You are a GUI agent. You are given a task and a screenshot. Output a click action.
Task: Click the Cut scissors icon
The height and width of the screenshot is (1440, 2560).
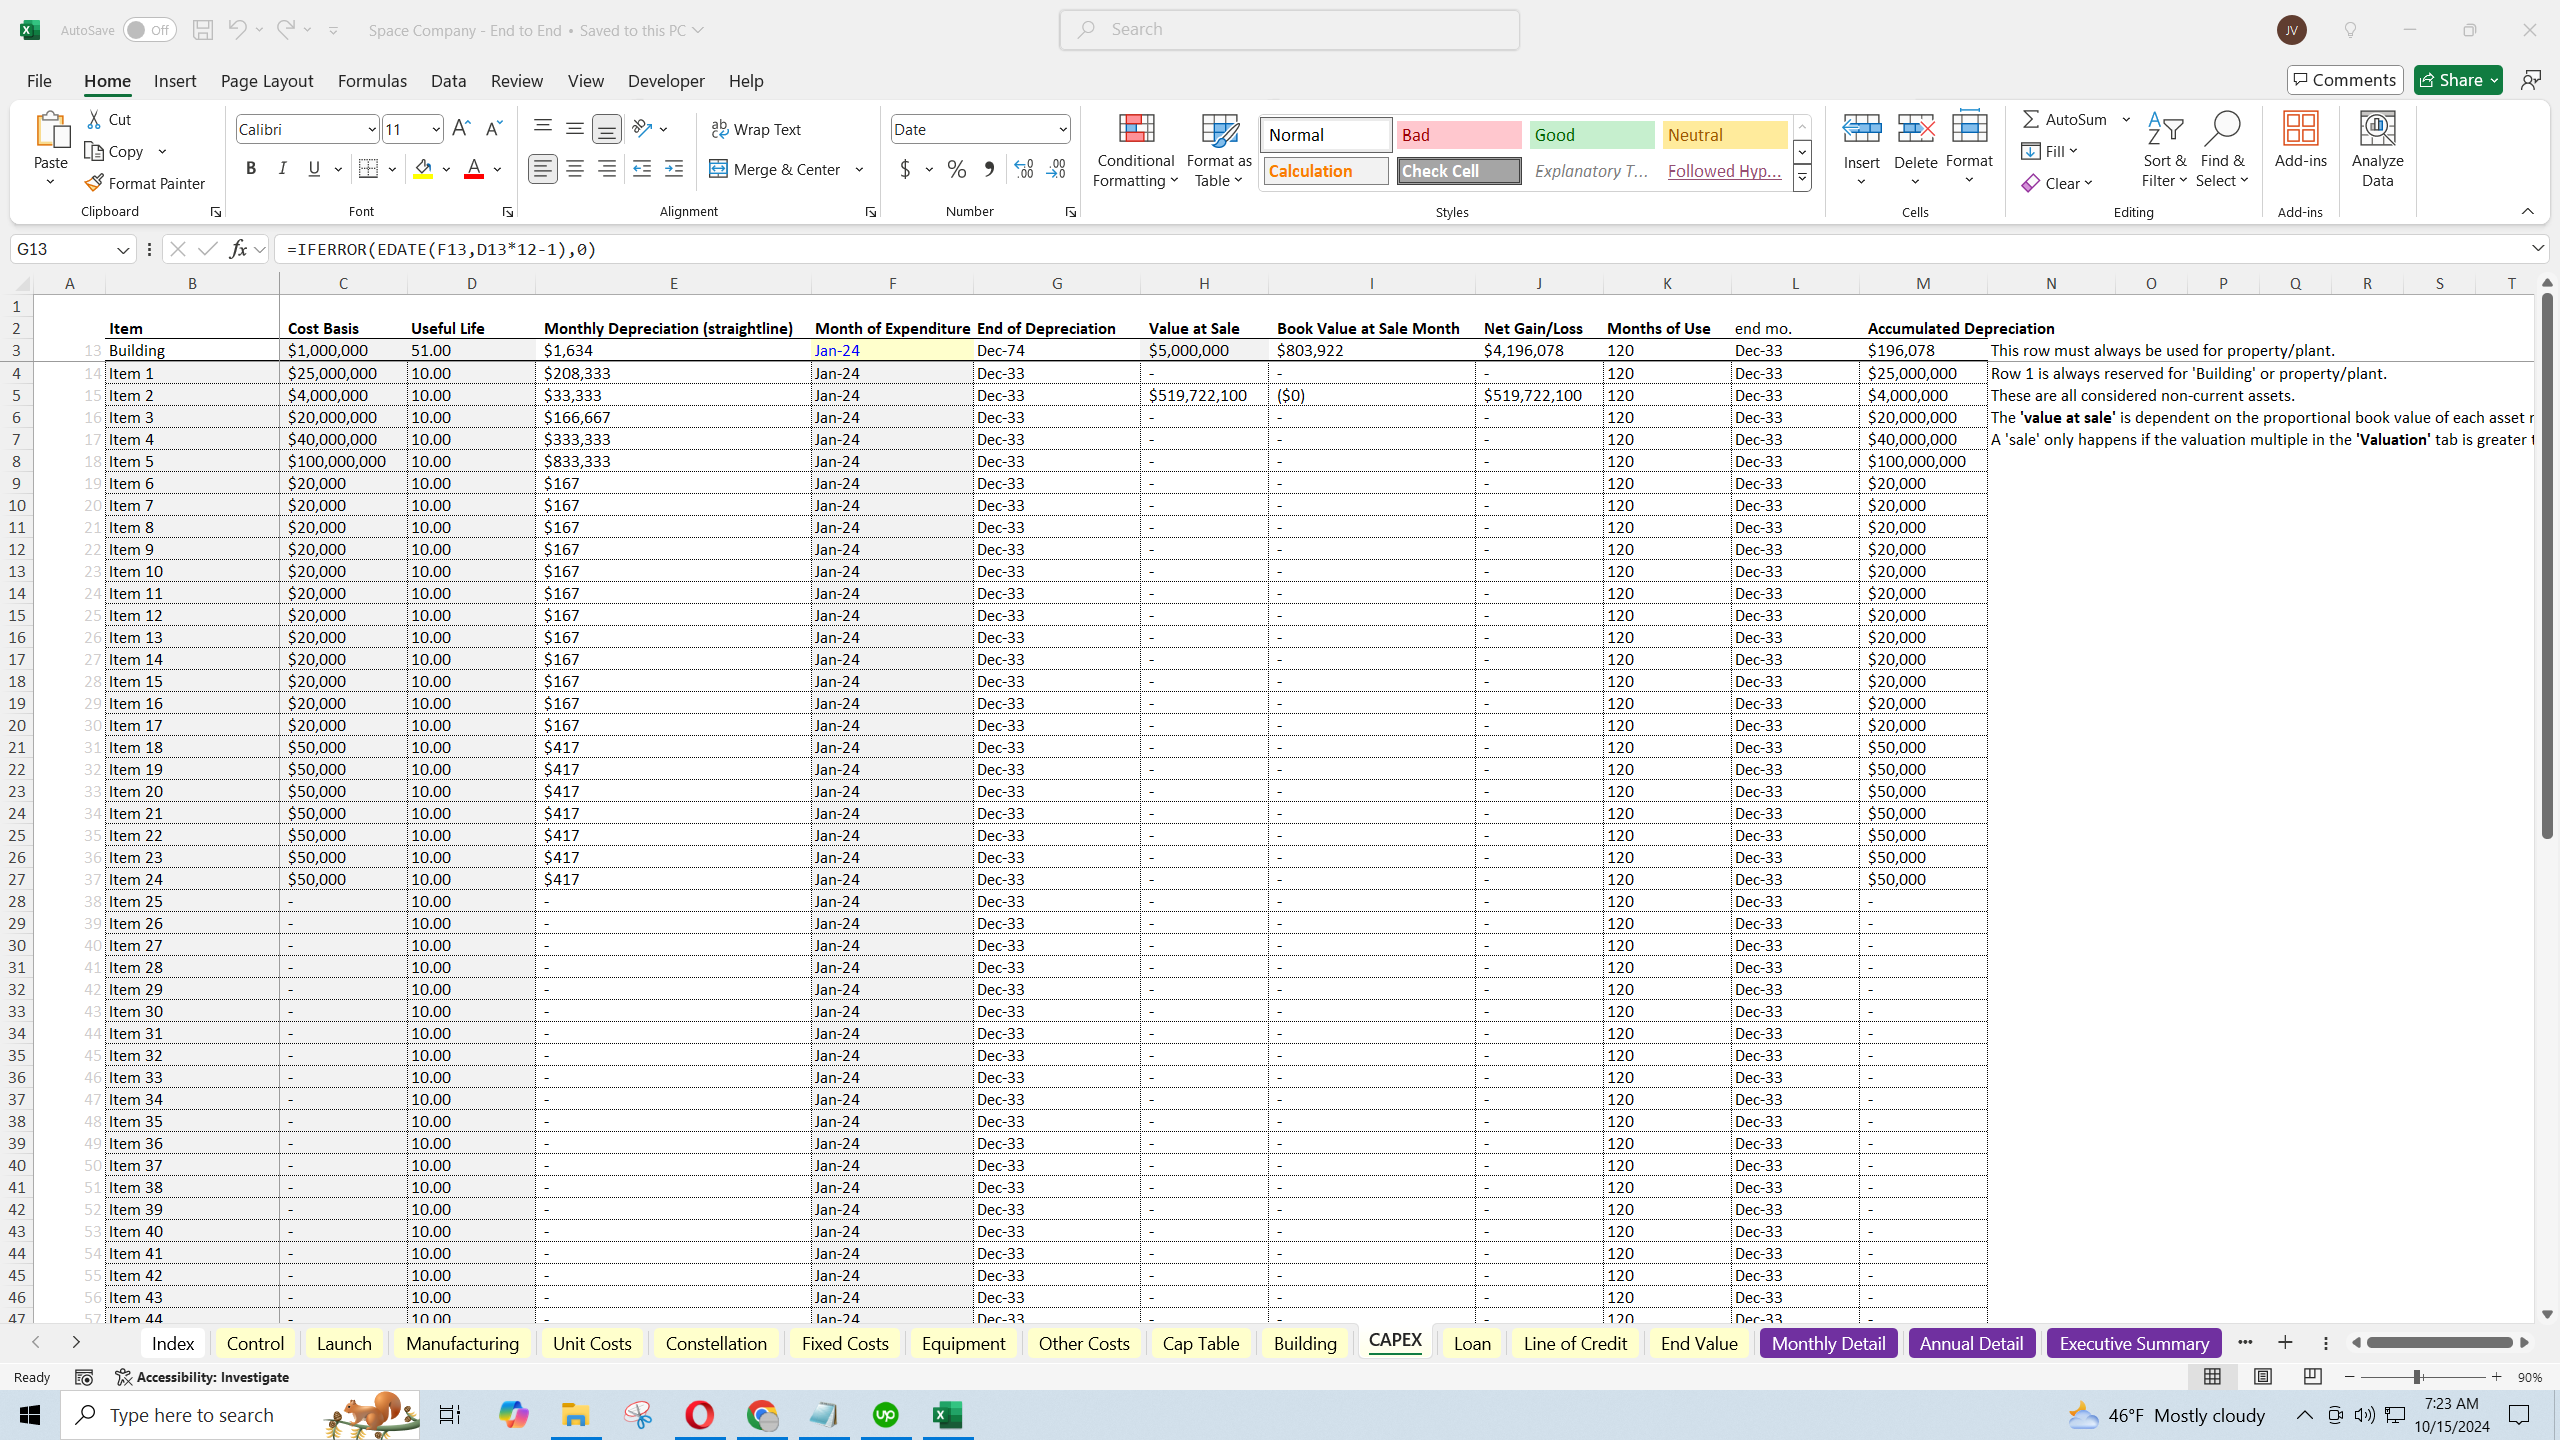pos(95,119)
